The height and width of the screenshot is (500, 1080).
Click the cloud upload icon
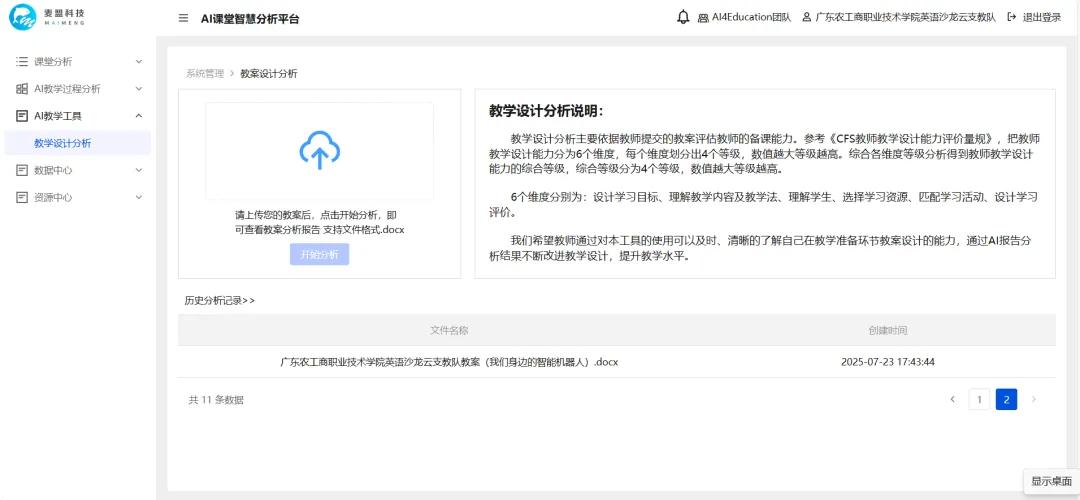pos(319,150)
